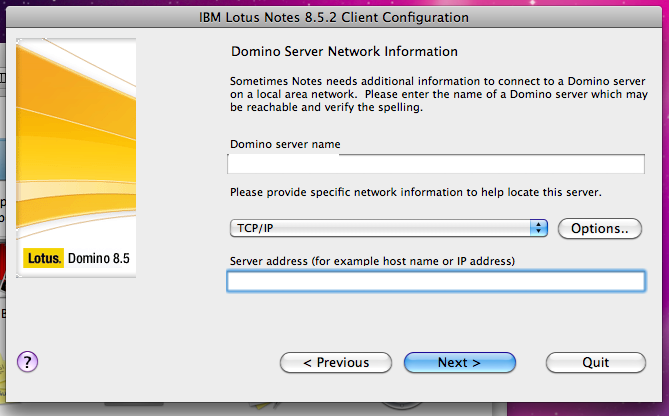Click the 'Please provide specific network information' text
Viewport: 669px width, 416px height.
click(x=416, y=192)
